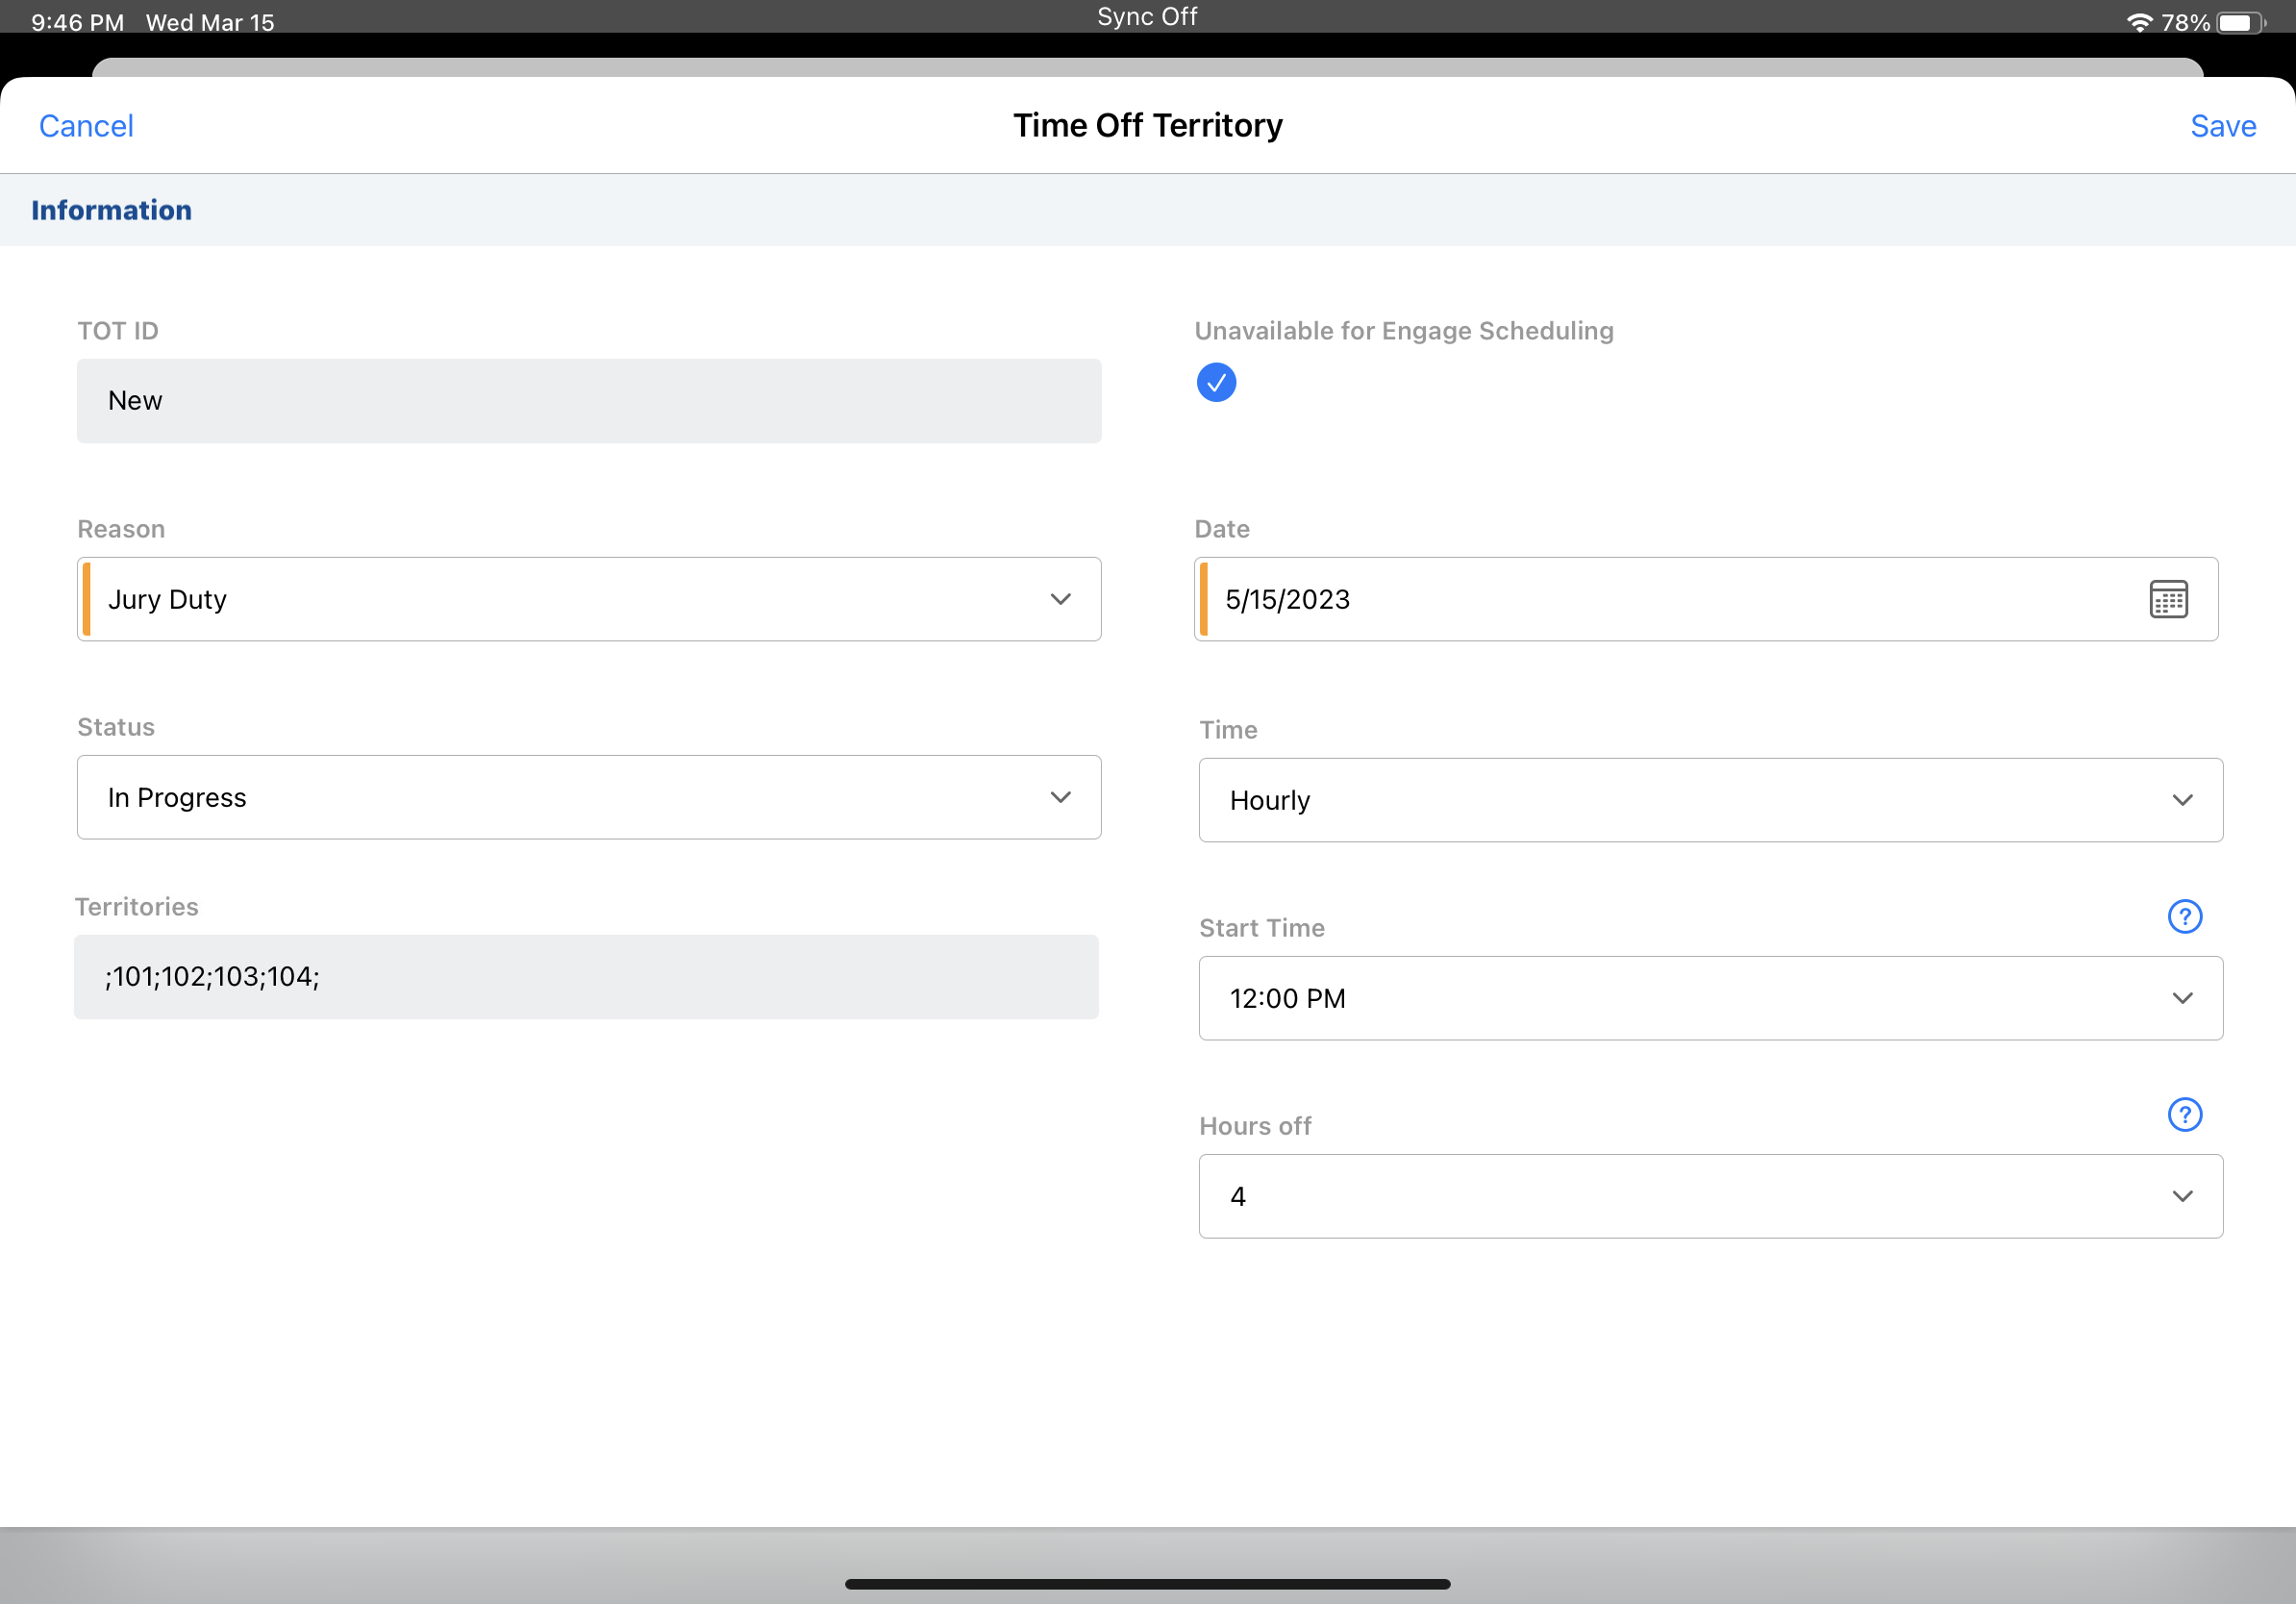Viewport: 2296px width, 1604px height.
Task: Click the Territories field showing 101 through 104
Action: [x=588, y=977]
